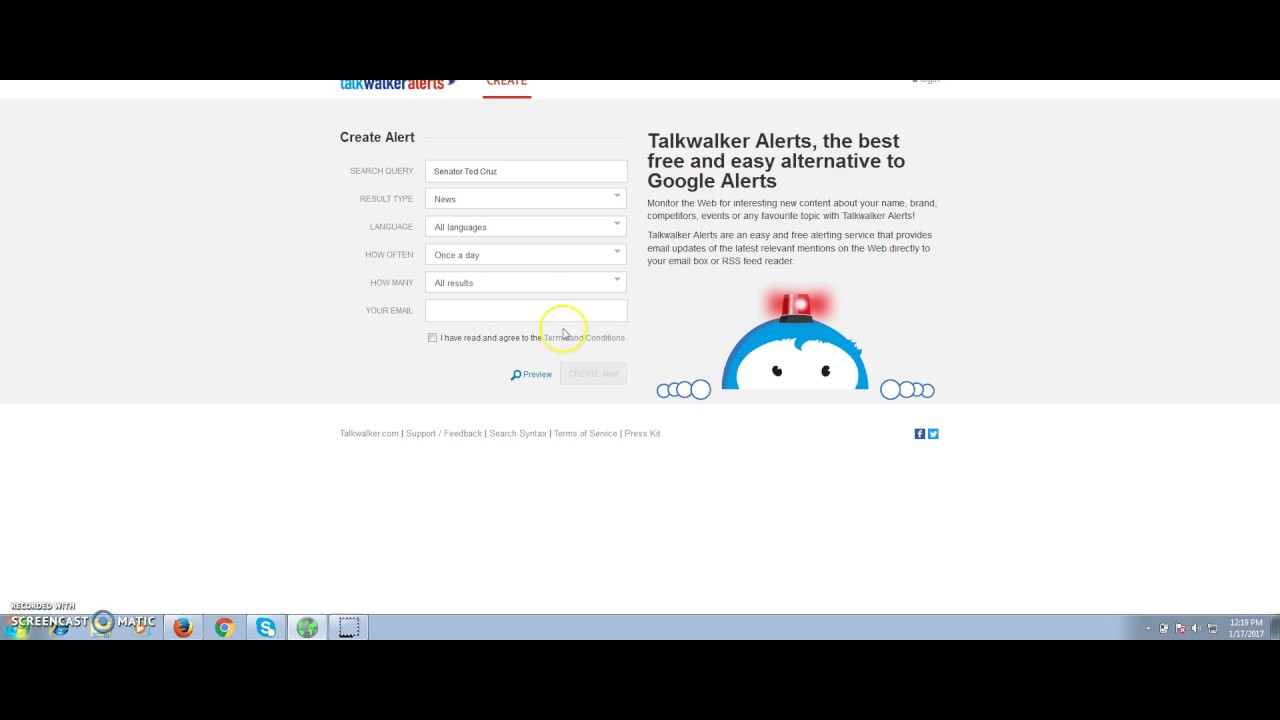Click the magnifier icon beside Preview
Screen dimensions: 1280x720
[x=516, y=375]
